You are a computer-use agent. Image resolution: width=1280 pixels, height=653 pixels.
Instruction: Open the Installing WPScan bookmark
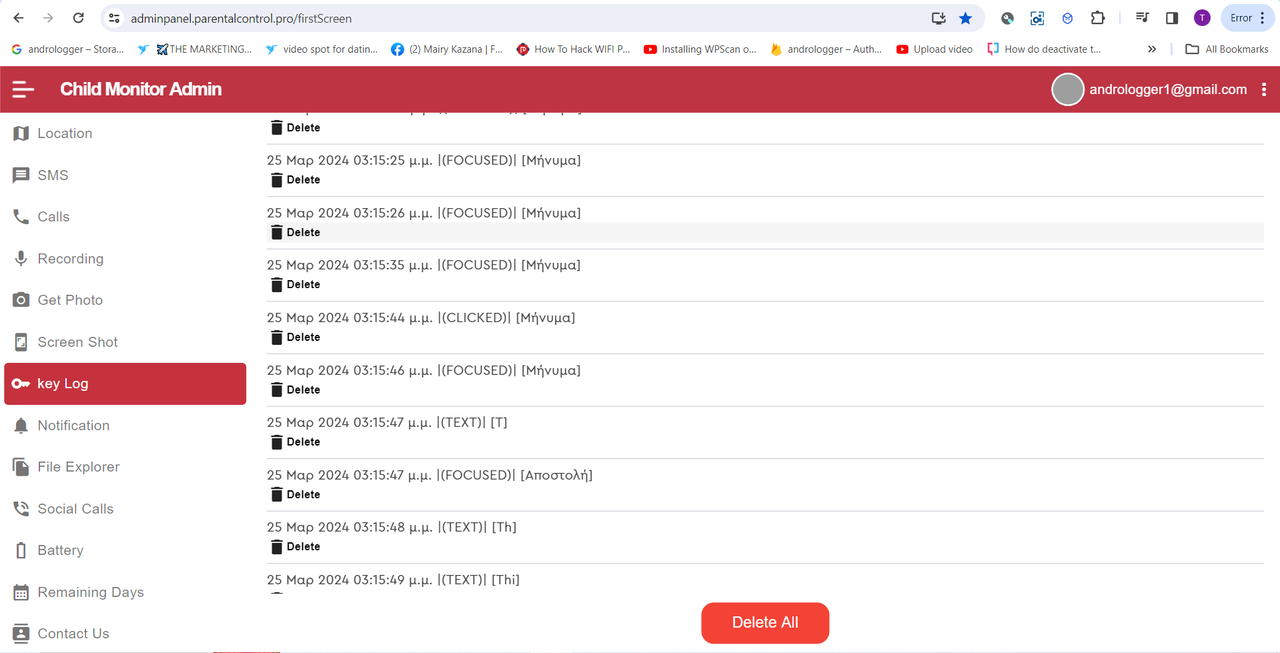pos(701,49)
